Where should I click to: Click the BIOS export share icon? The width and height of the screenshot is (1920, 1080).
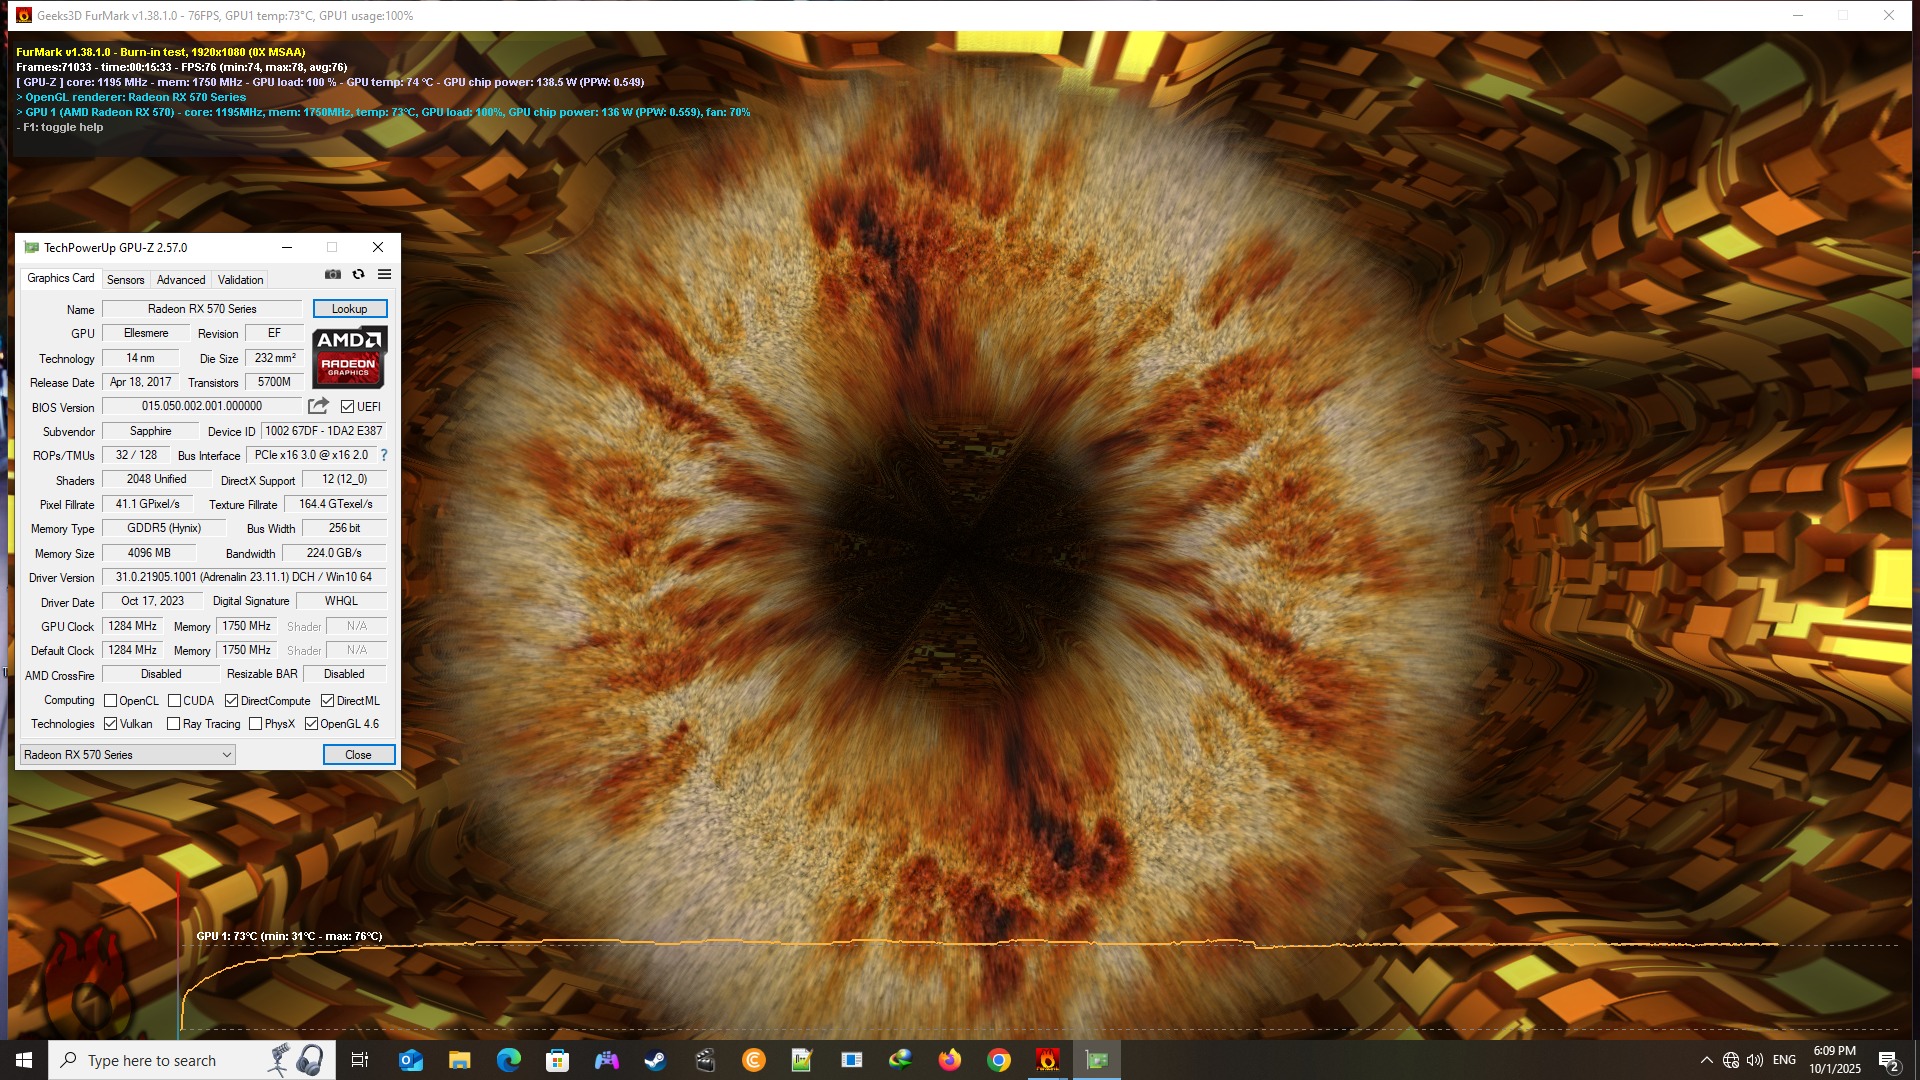pyautogui.click(x=318, y=406)
